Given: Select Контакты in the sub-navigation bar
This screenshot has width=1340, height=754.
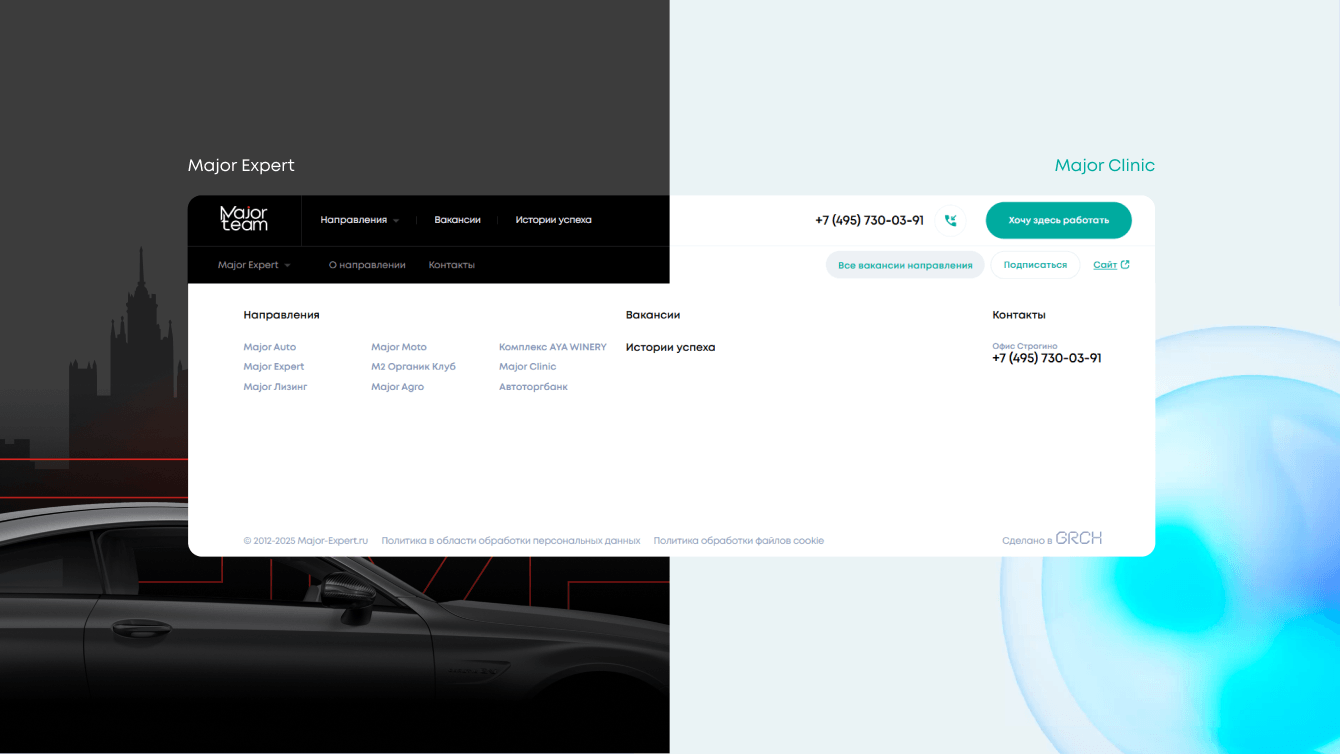Looking at the screenshot, I should pos(452,265).
